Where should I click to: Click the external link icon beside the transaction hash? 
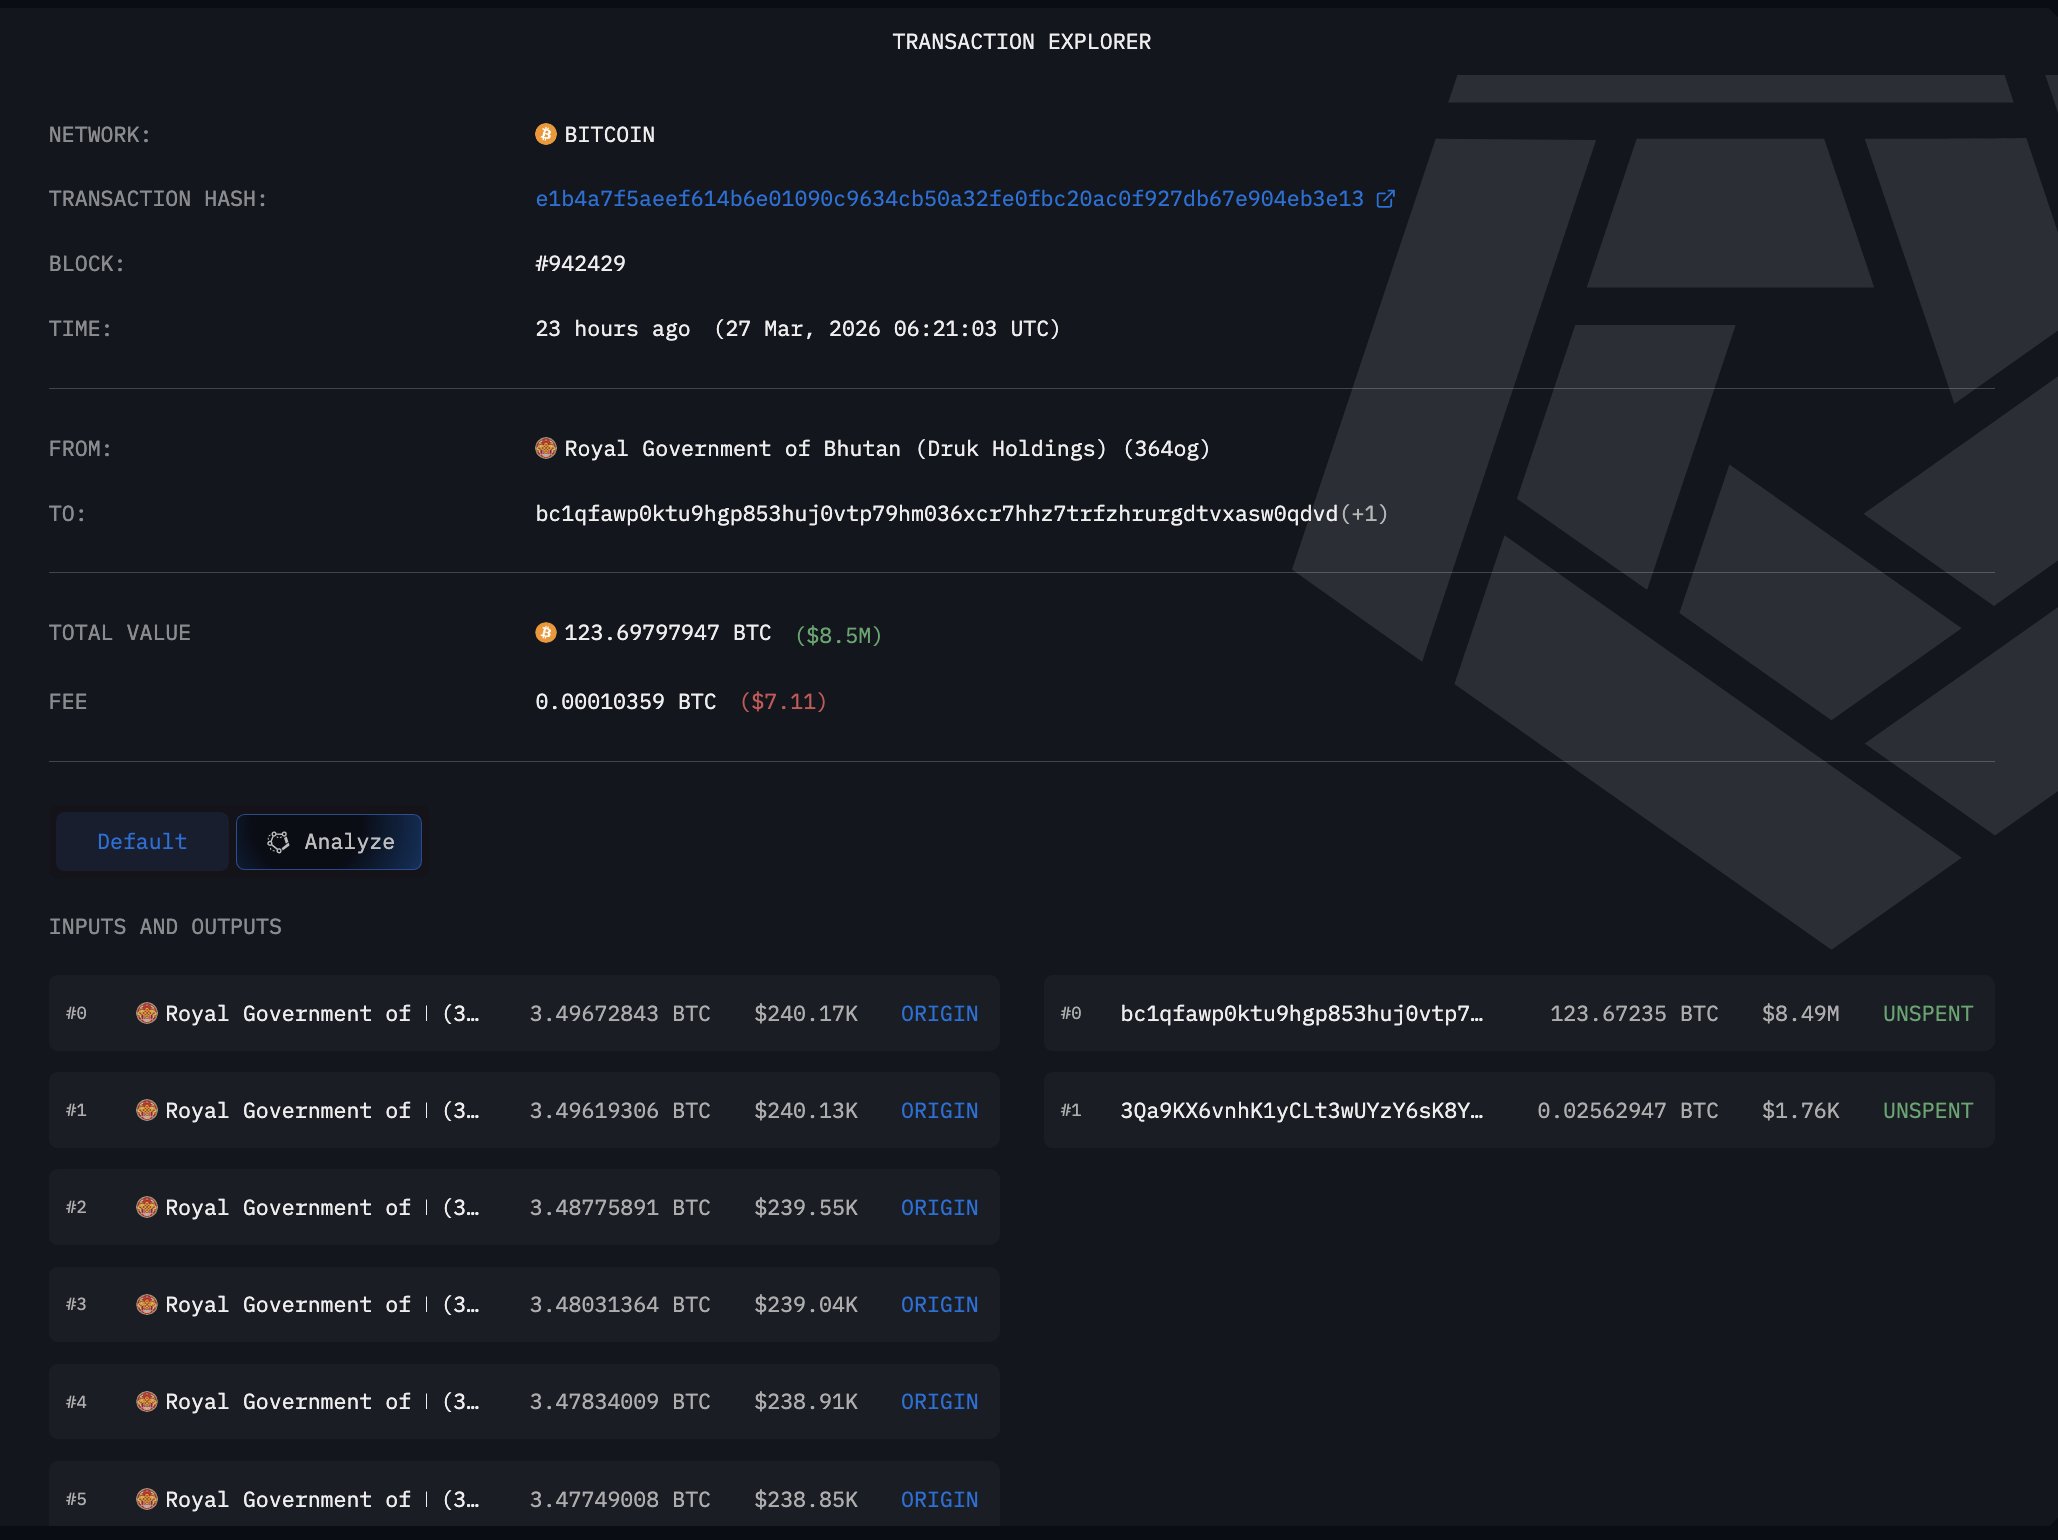click(1385, 198)
